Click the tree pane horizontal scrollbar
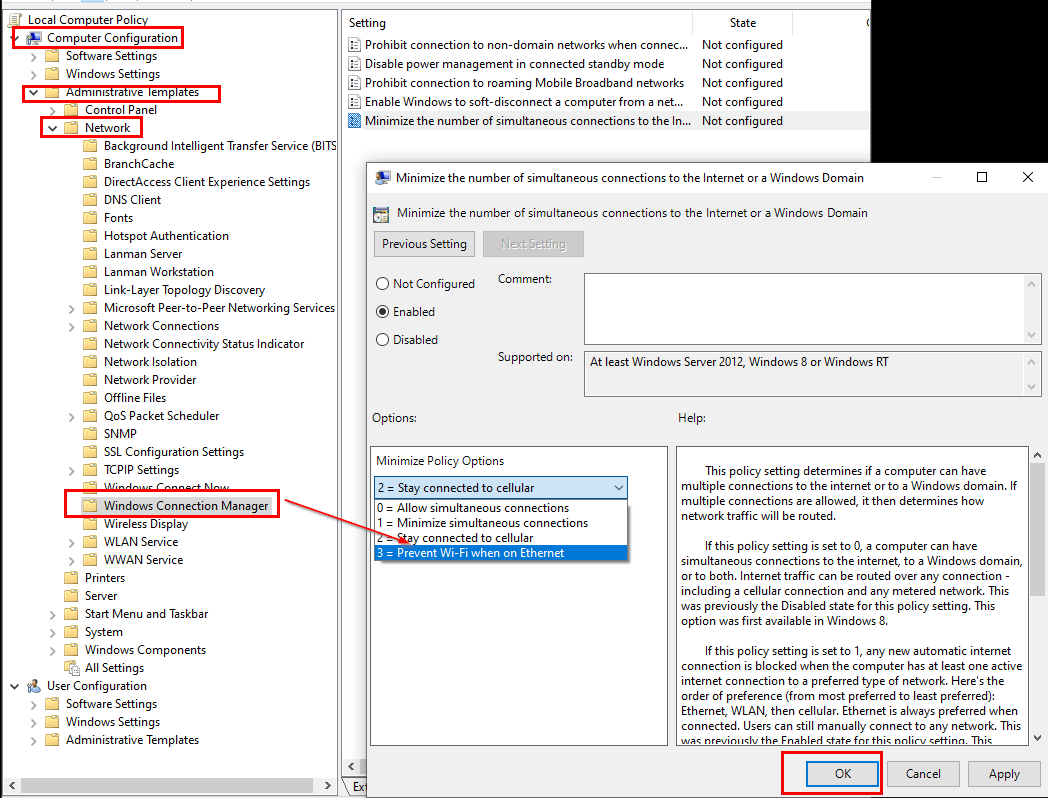Image resolution: width=1048 pixels, height=798 pixels. click(x=168, y=785)
